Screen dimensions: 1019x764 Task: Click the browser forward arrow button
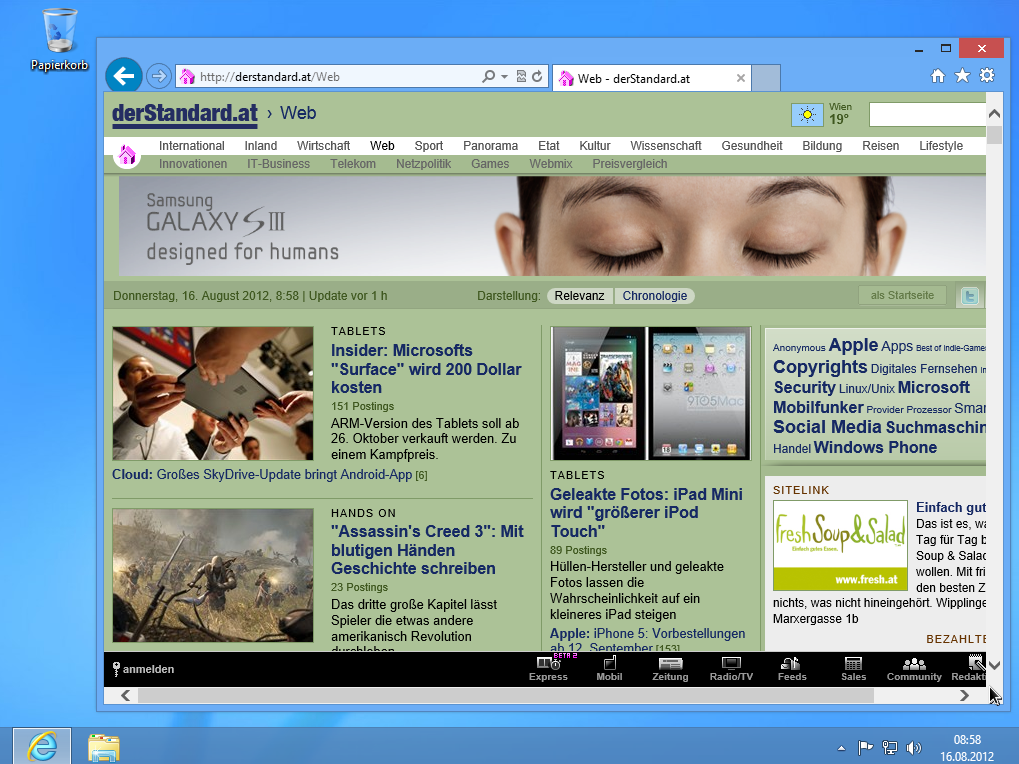[159, 77]
